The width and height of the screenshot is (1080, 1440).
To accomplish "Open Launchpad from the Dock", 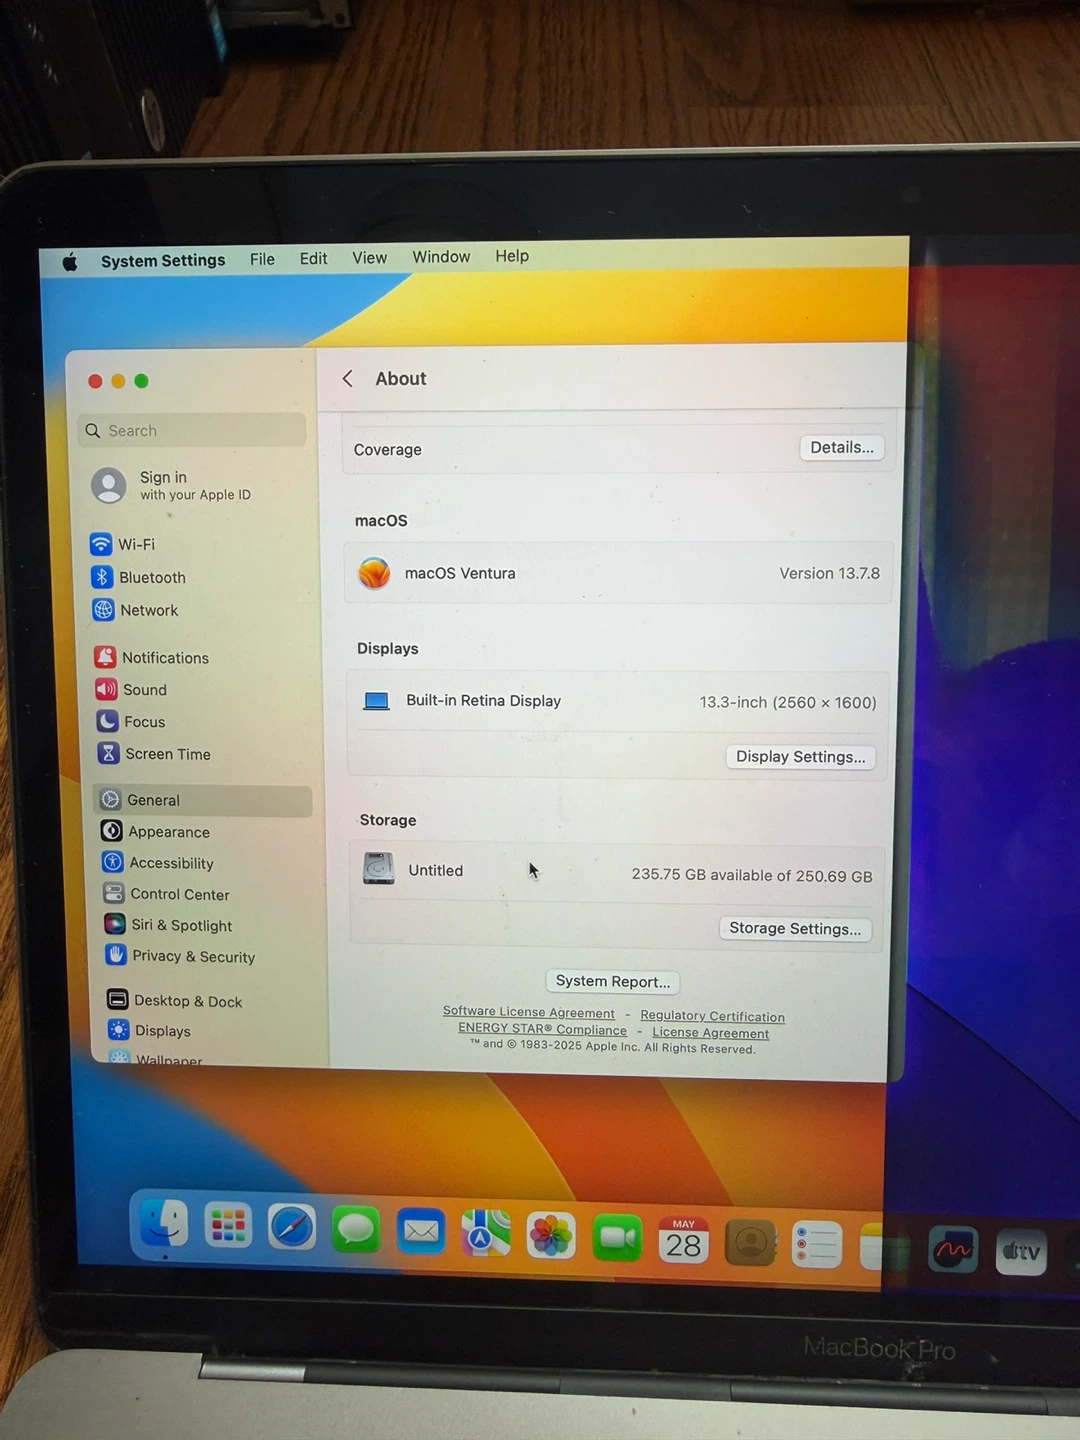I will pyautogui.click(x=228, y=1226).
